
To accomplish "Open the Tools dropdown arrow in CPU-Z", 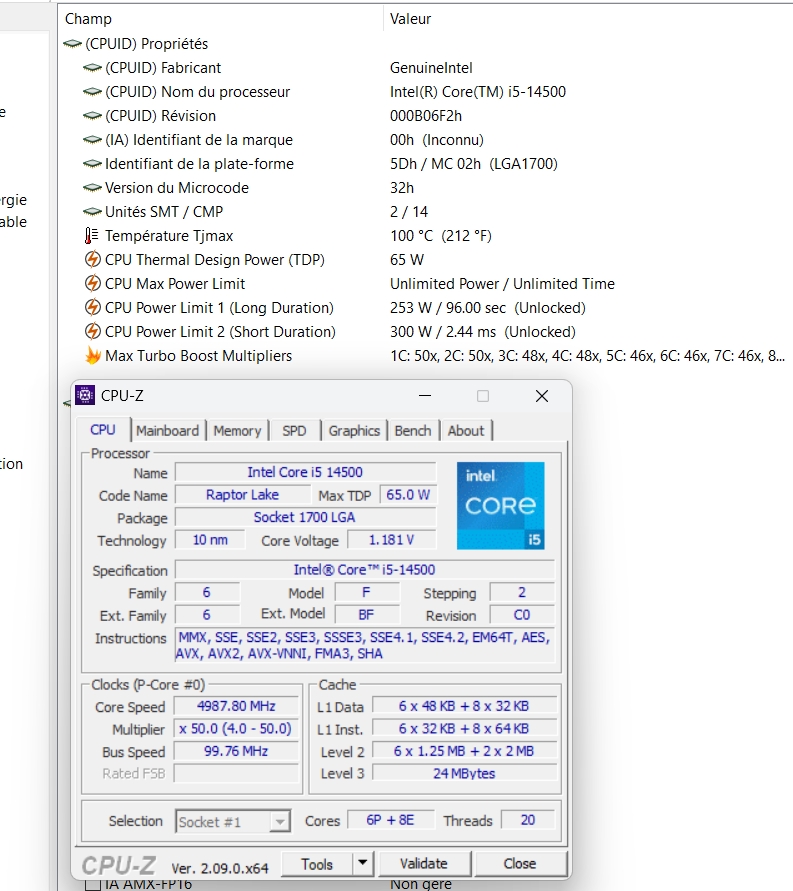I will [x=362, y=863].
